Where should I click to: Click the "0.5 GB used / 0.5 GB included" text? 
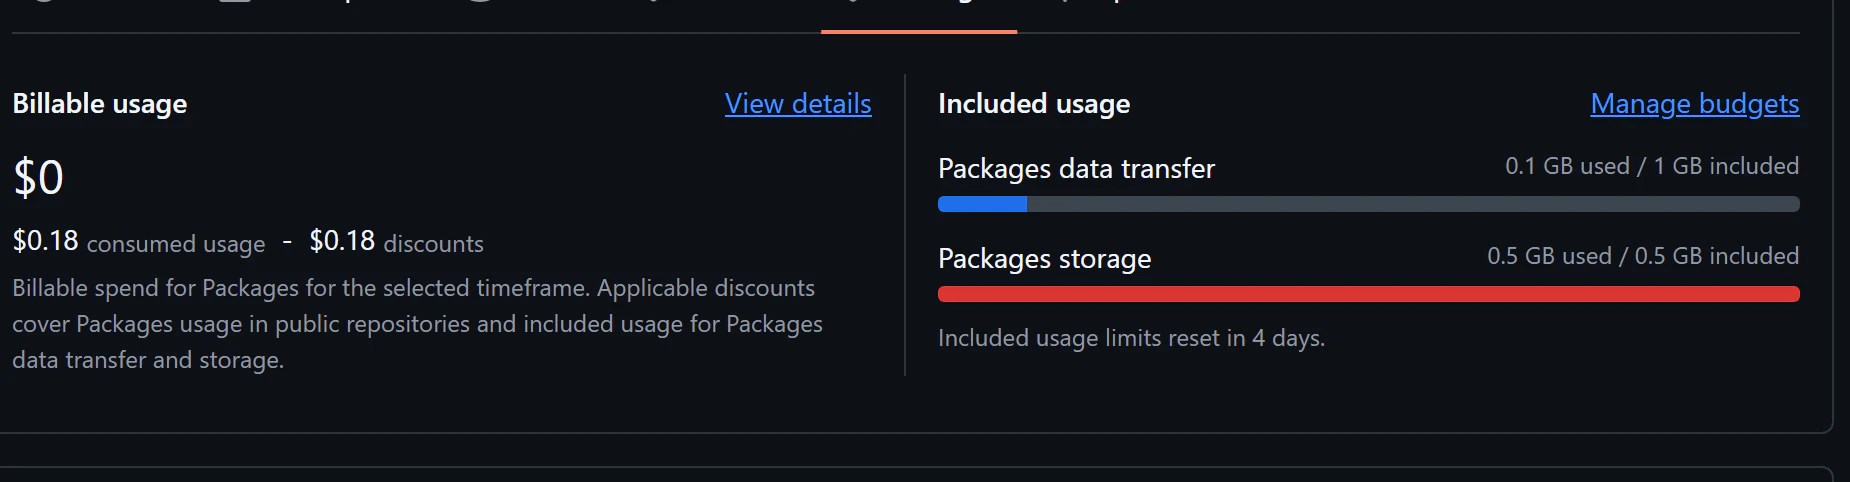coord(1642,256)
